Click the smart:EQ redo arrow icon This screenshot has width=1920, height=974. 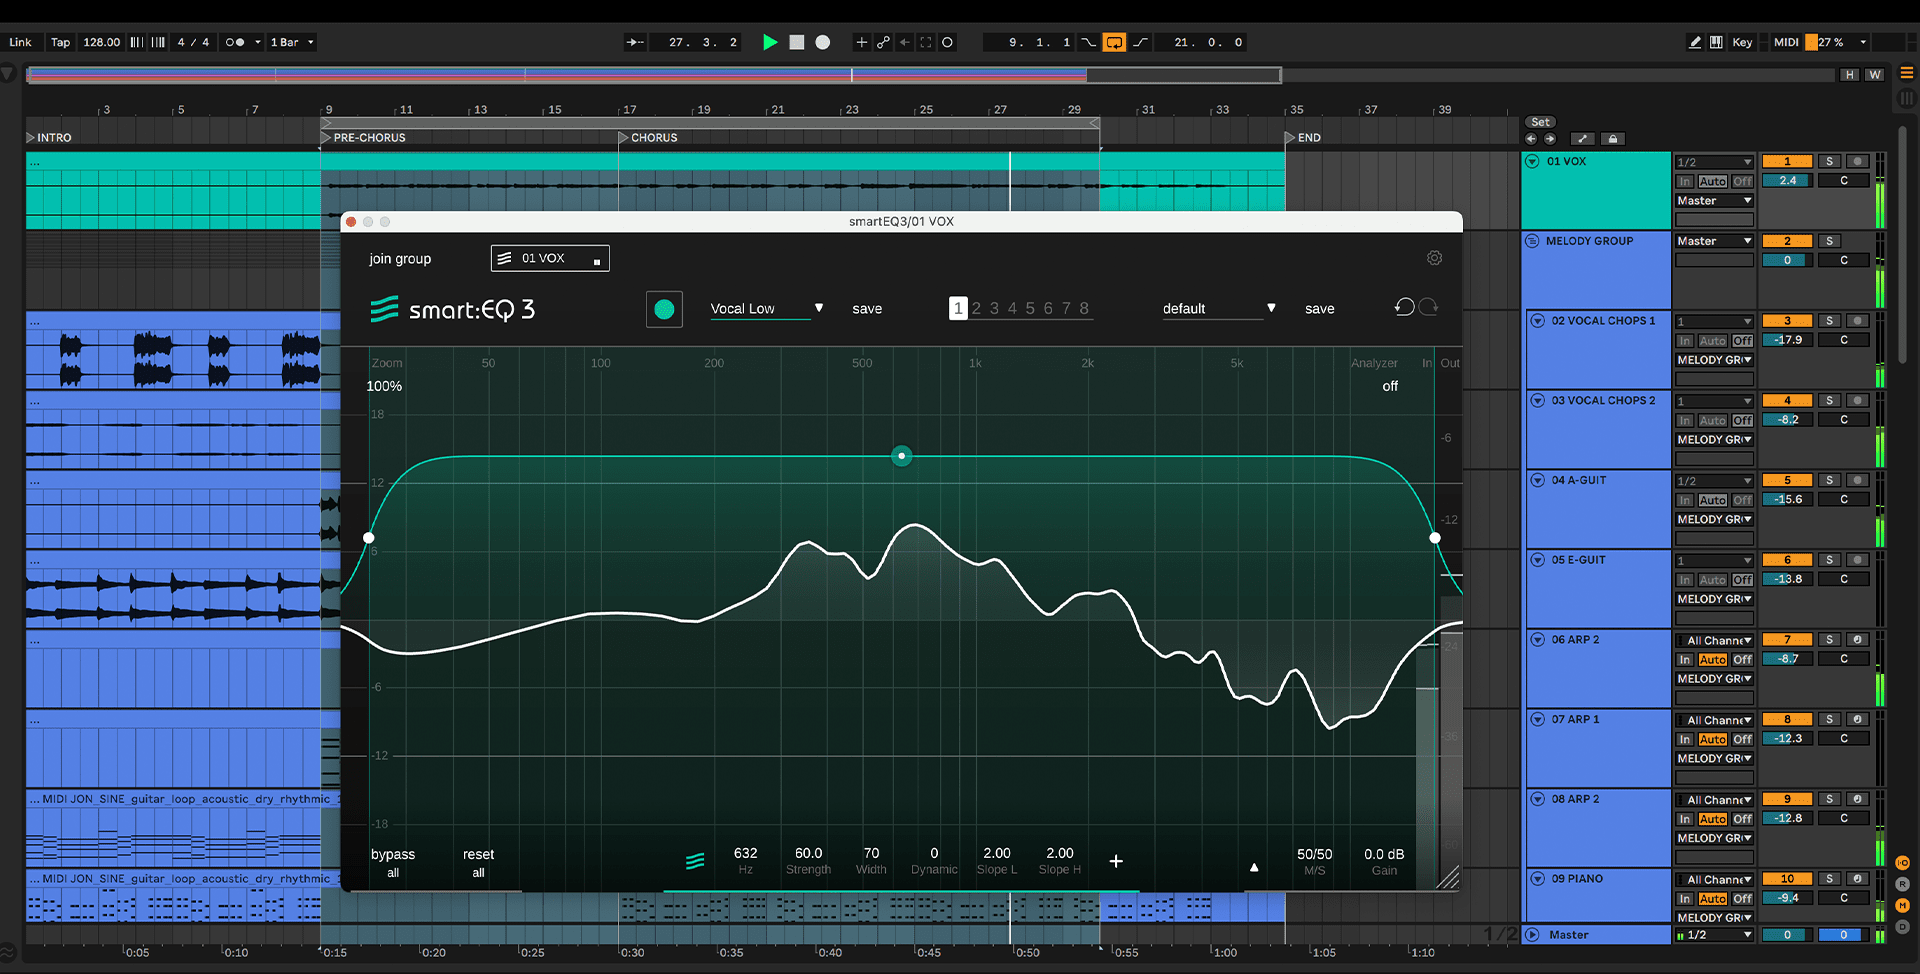coord(1428,307)
